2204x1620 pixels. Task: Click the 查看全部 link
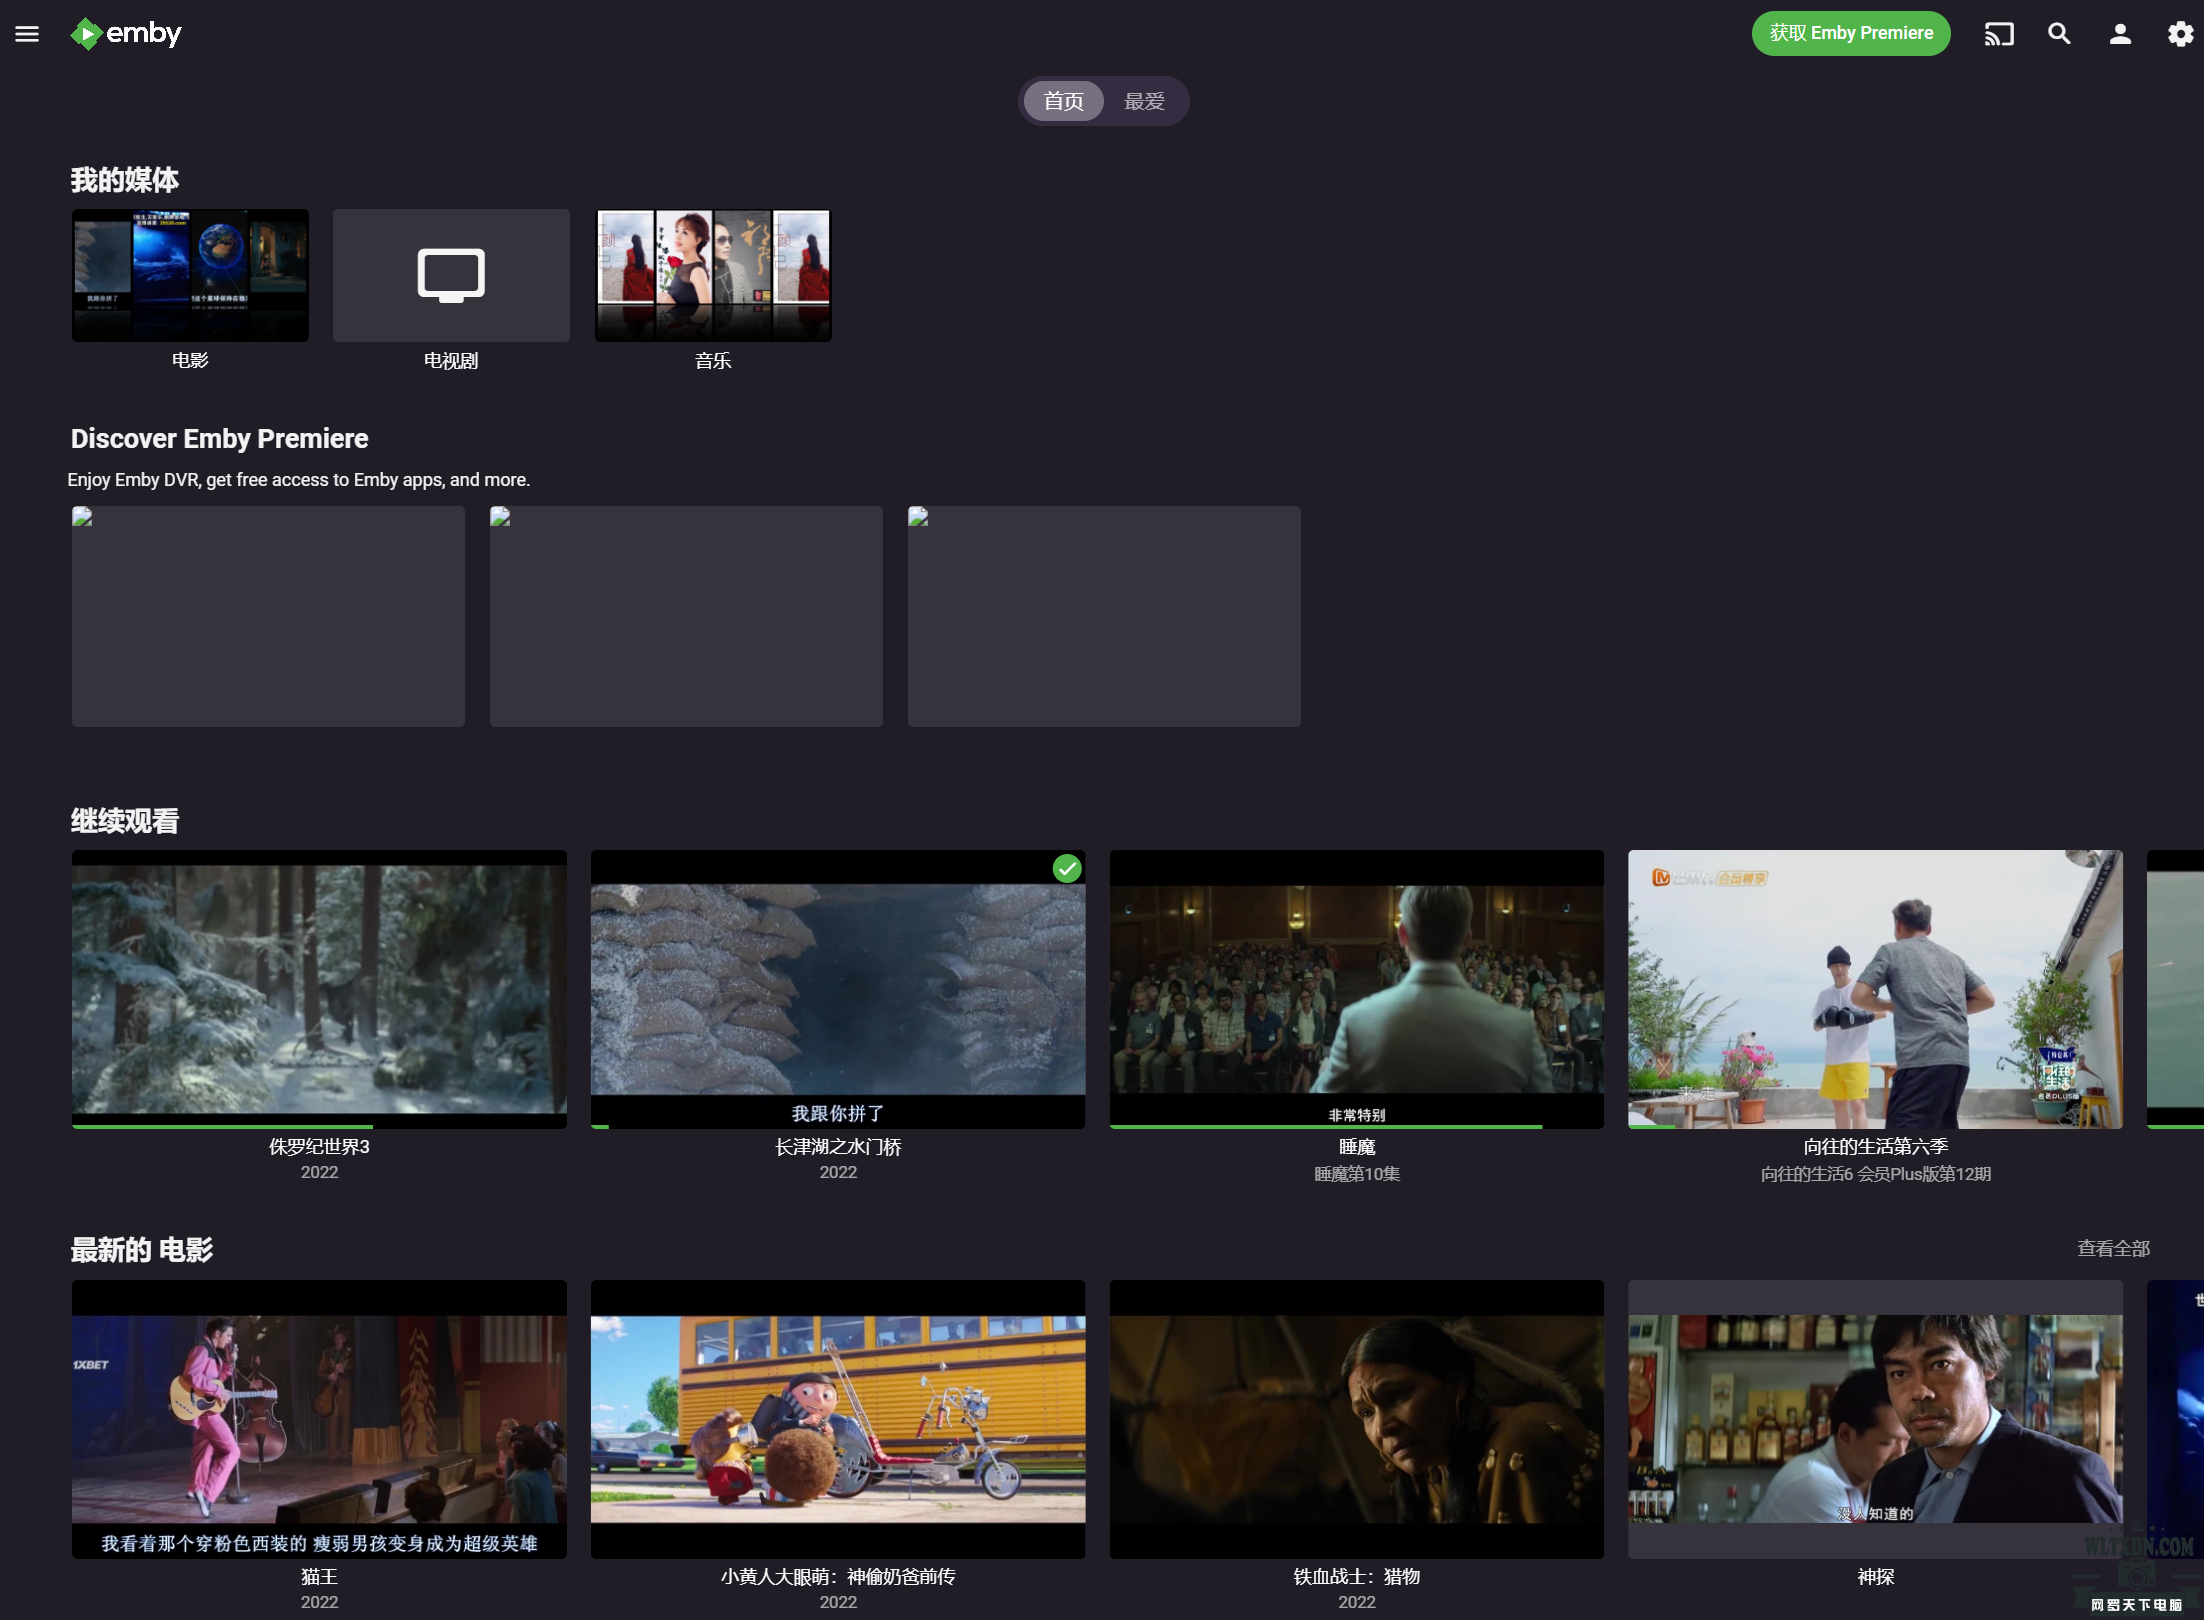coord(2113,1248)
